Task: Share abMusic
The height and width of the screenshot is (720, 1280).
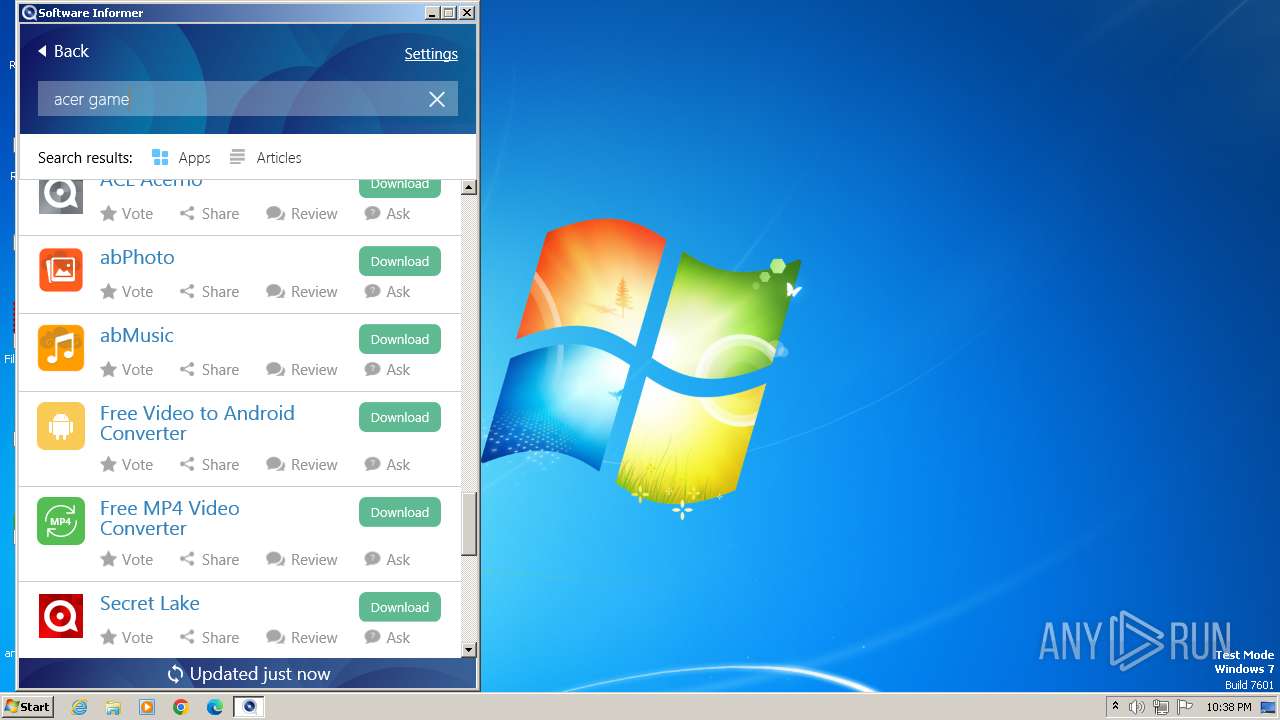Action: [209, 370]
